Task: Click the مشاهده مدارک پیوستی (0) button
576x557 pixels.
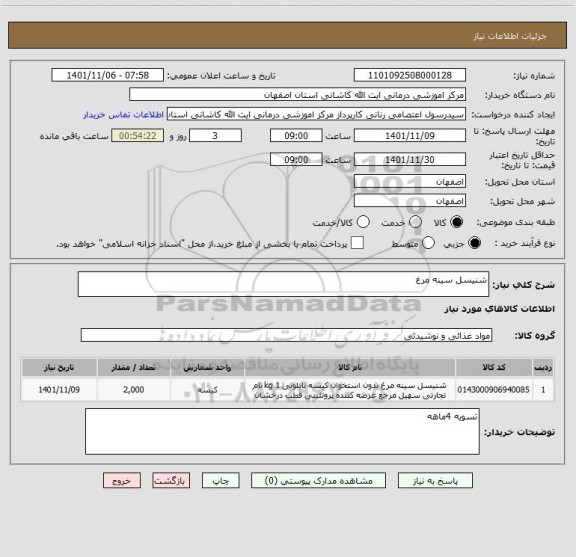Action: tap(318, 481)
